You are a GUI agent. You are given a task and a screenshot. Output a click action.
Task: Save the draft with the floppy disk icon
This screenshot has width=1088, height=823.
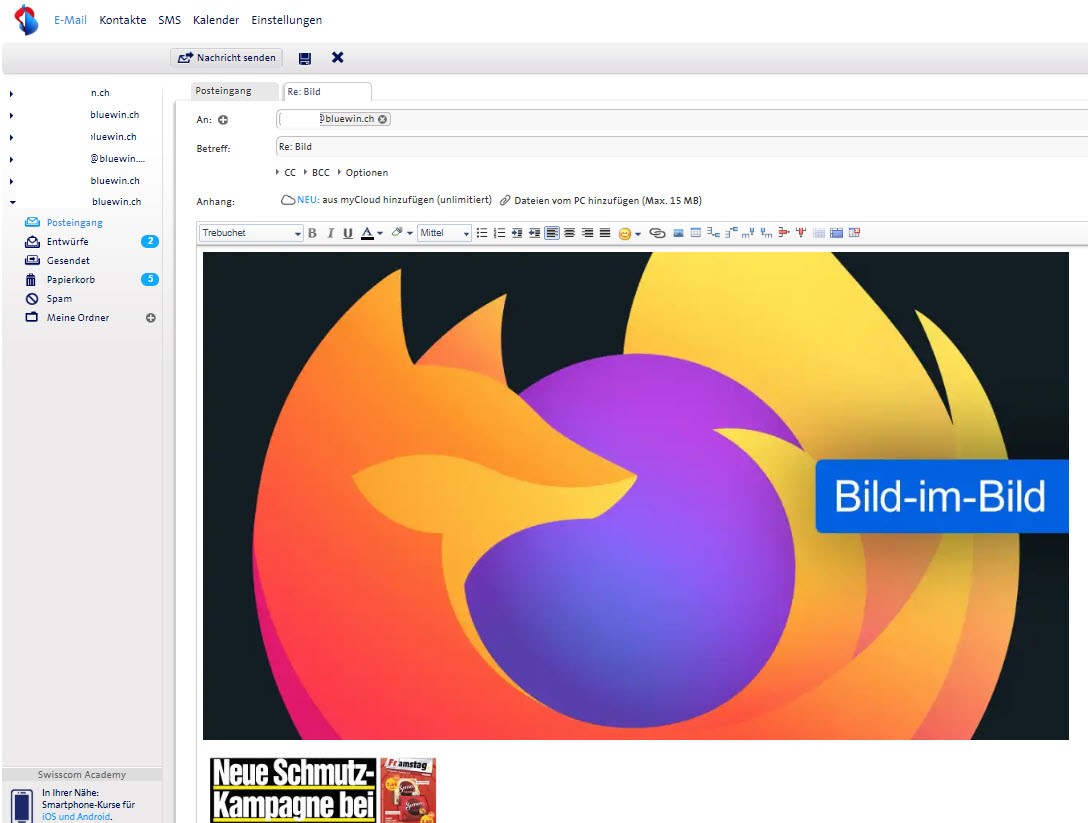coord(305,58)
